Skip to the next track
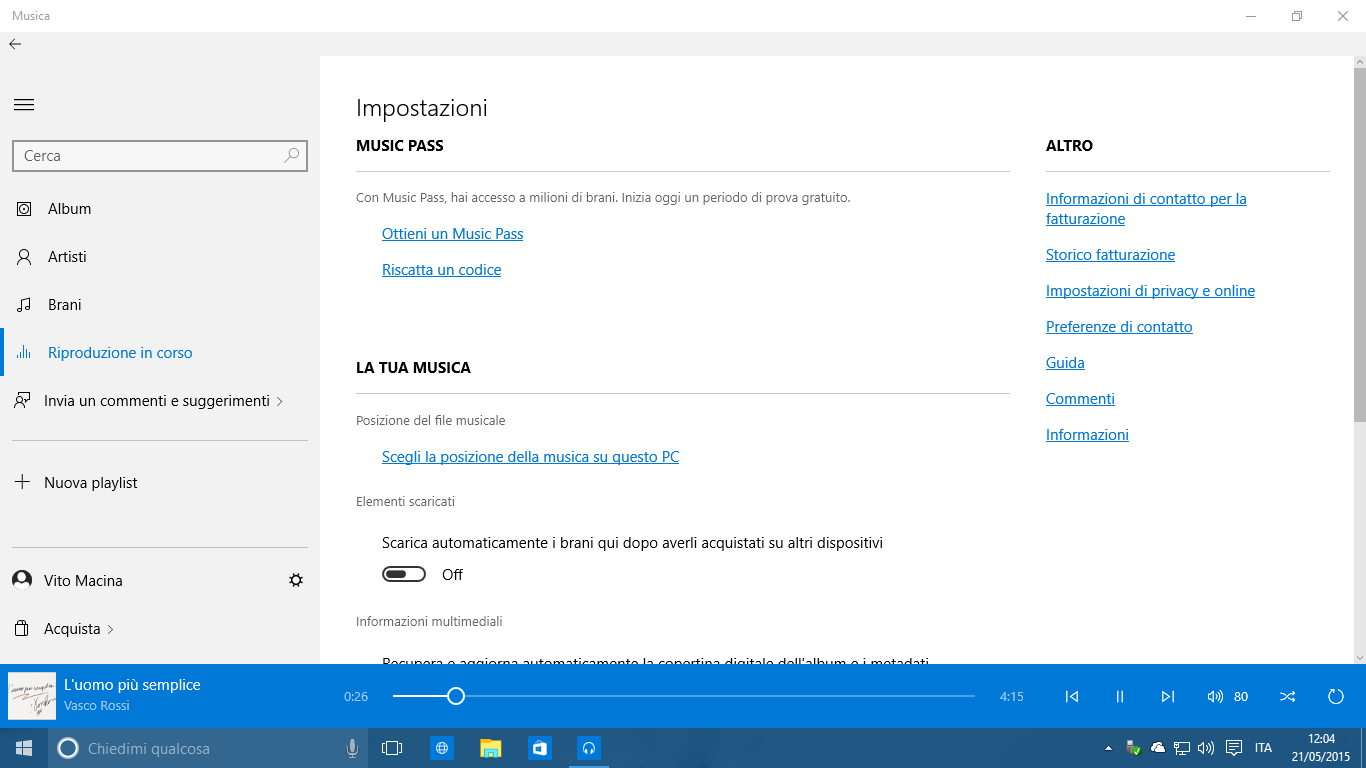The image size is (1366, 768). click(1168, 696)
